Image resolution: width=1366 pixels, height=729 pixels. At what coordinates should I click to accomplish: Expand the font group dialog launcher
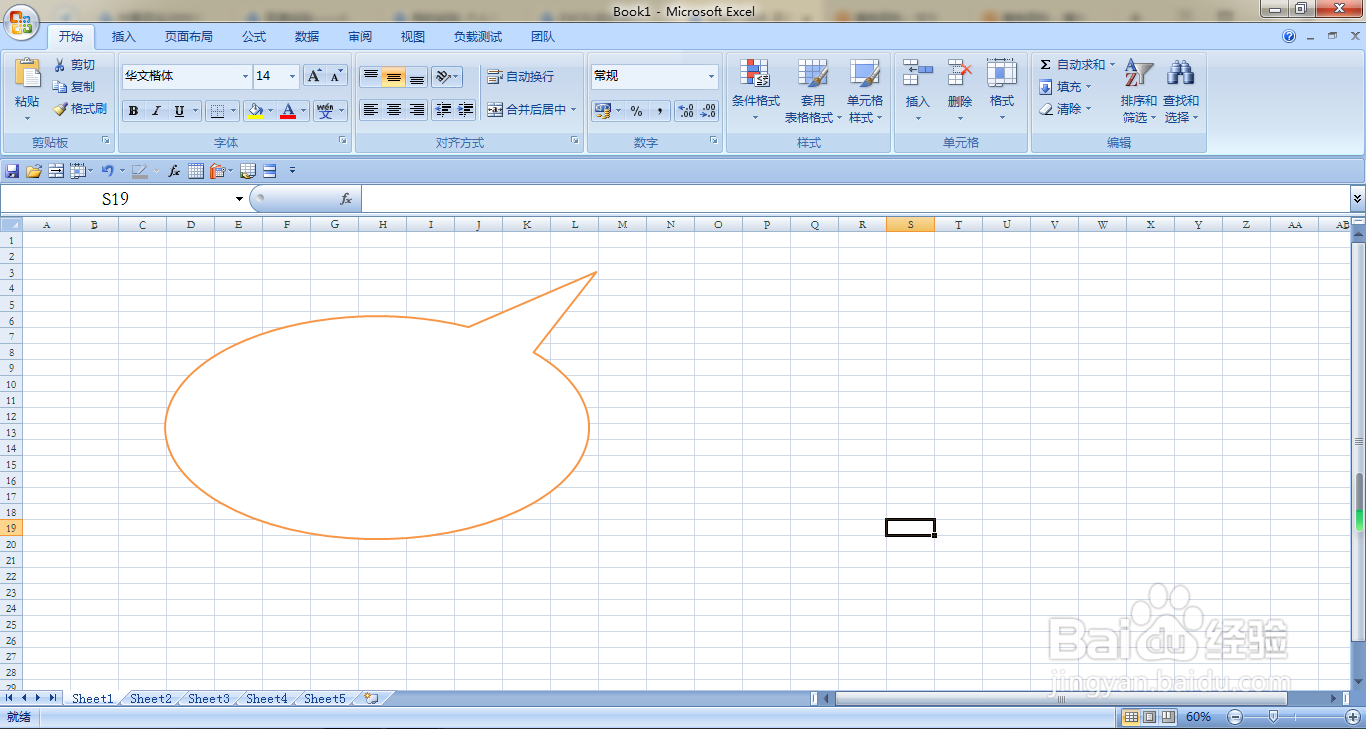(343, 141)
